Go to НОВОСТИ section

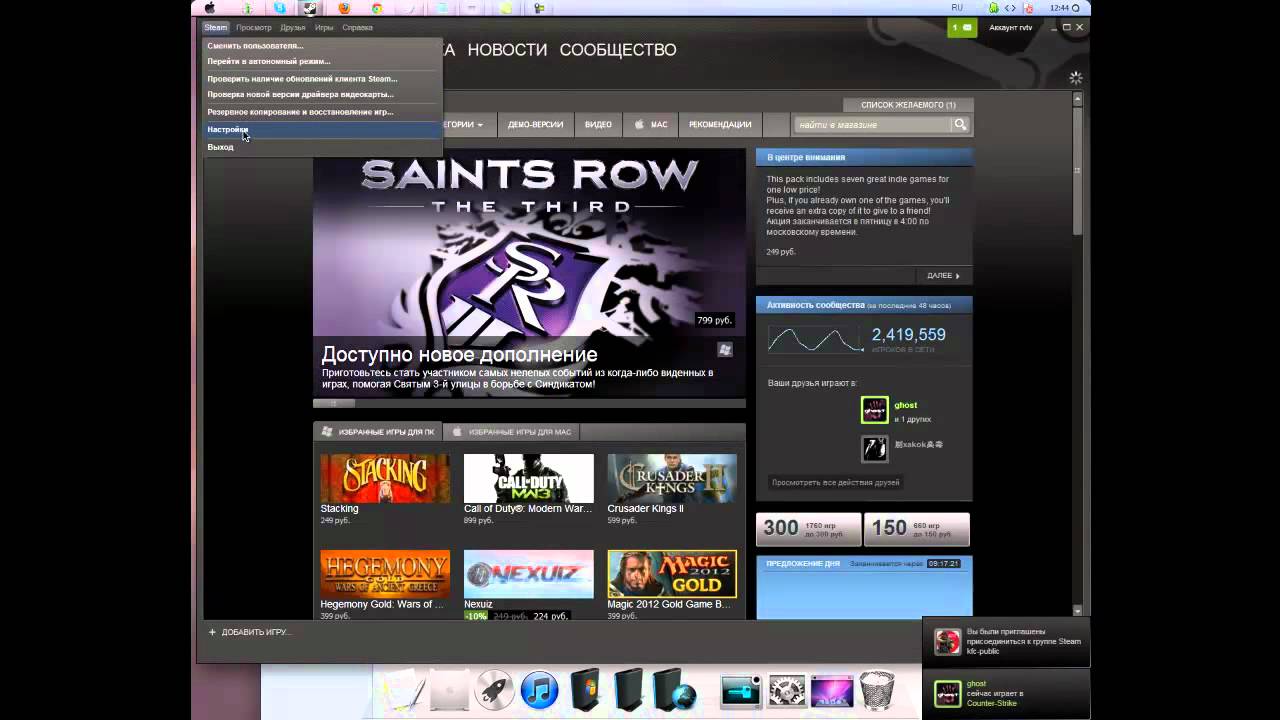pyautogui.click(x=507, y=50)
